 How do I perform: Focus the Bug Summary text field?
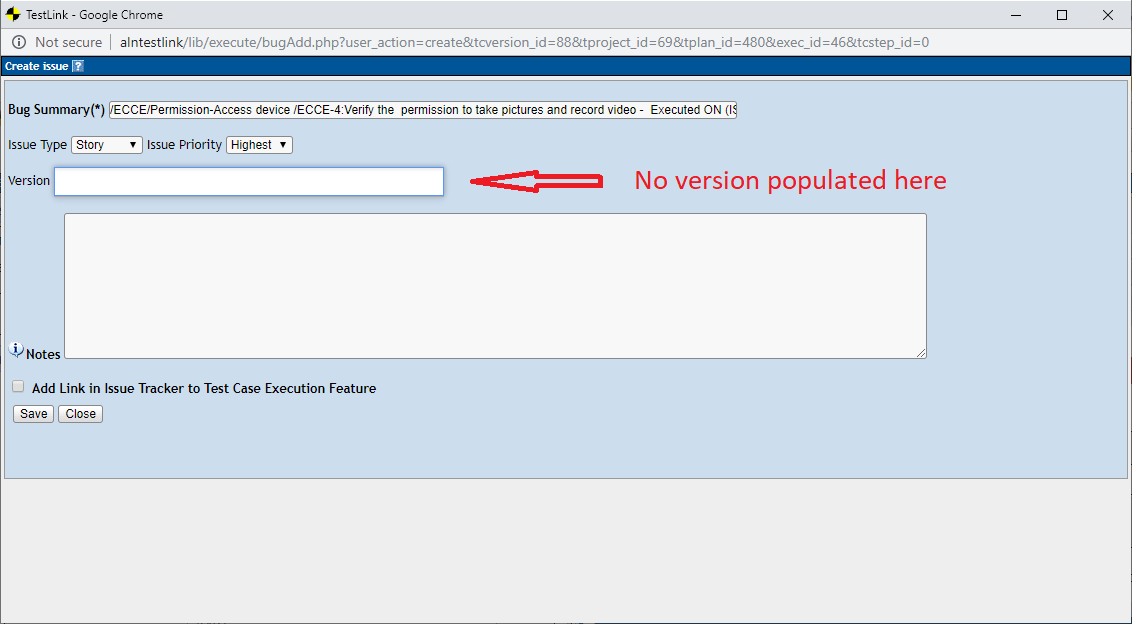423,110
